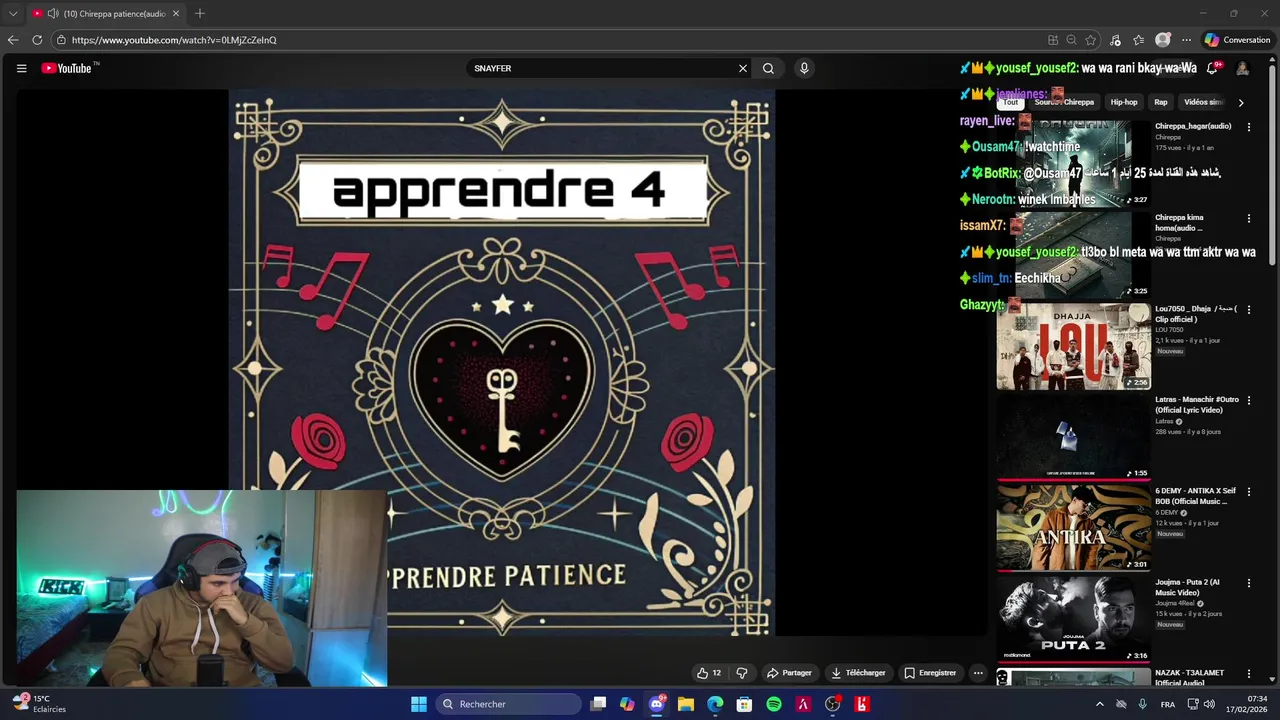The width and height of the screenshot is (1280, 720).
Task: Open Microsoft Store from the taskbar
Action: tap(744, 704)
